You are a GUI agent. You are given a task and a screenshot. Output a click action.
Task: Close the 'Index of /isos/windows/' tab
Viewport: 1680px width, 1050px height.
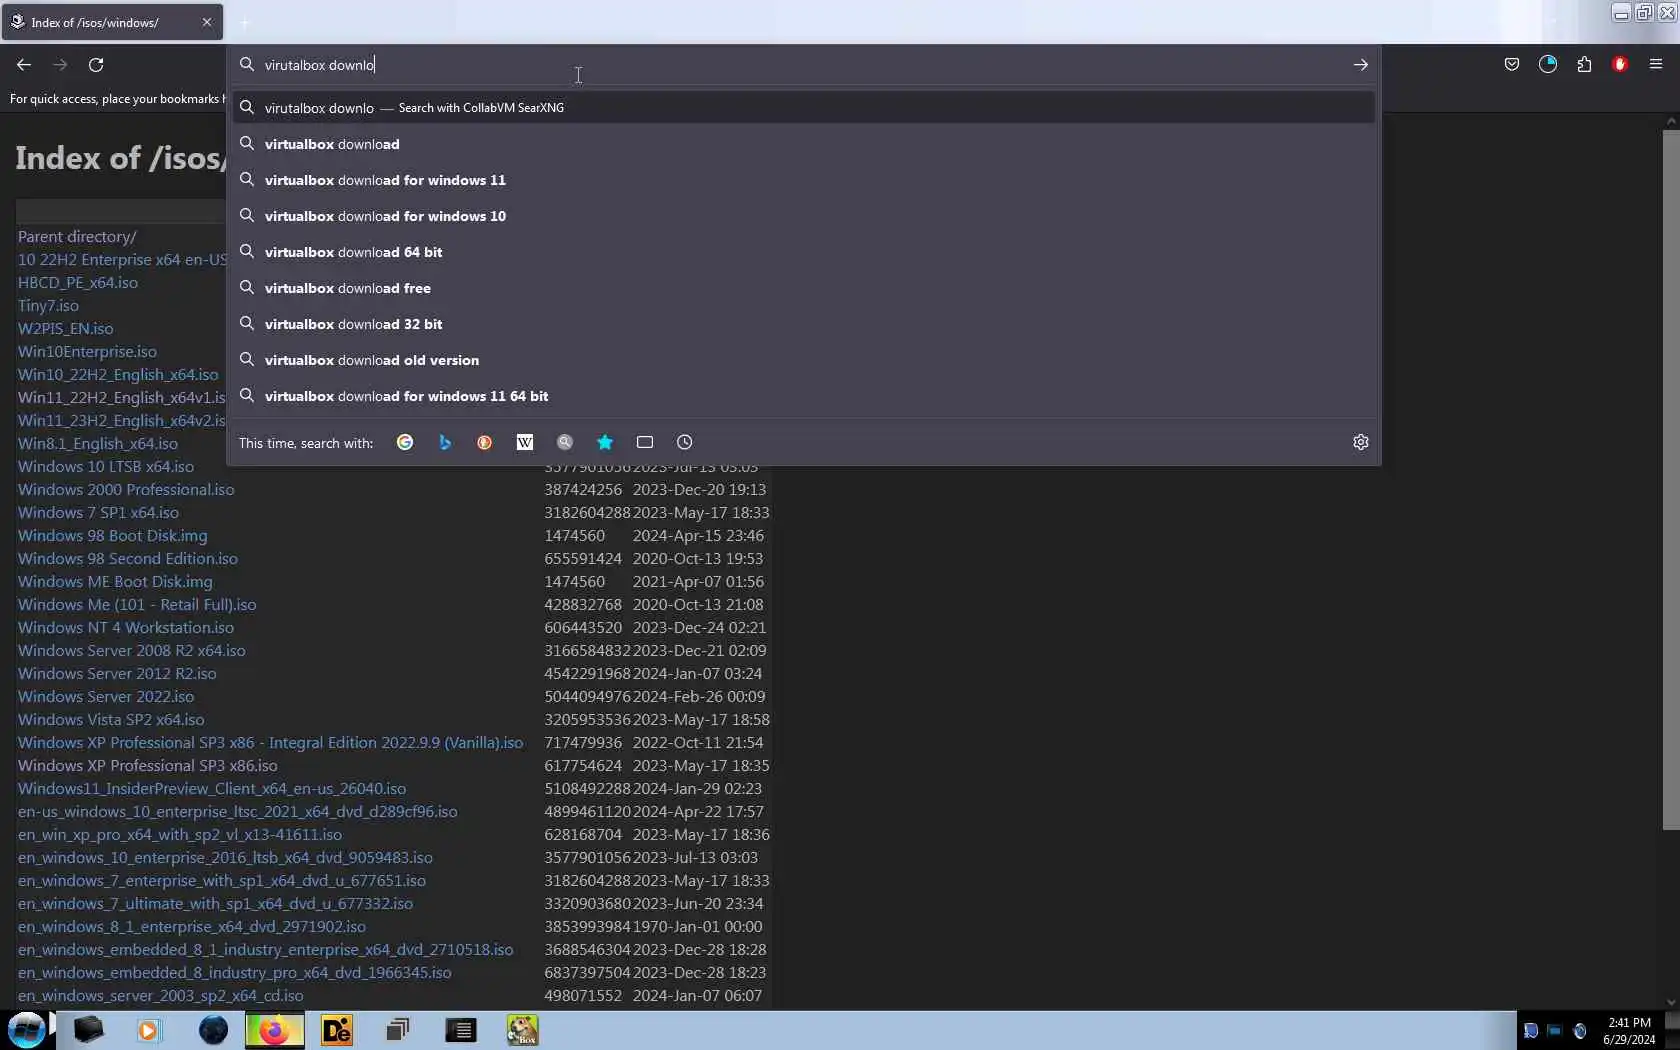point(207,22)
